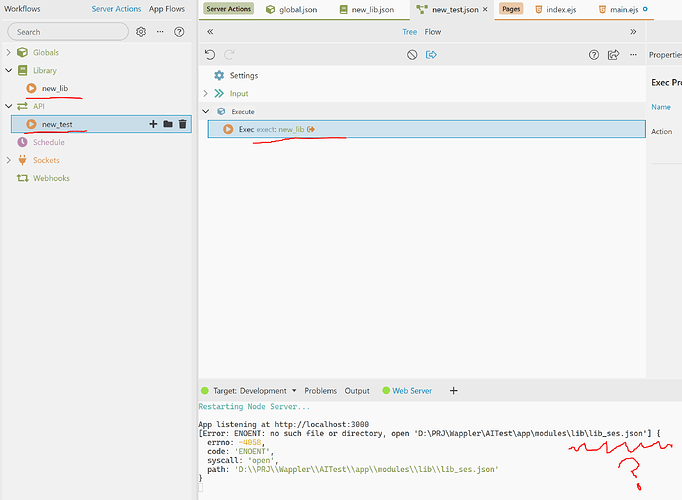
Task: Click the blue output toggle icon
Action: [x=431, y=54]
